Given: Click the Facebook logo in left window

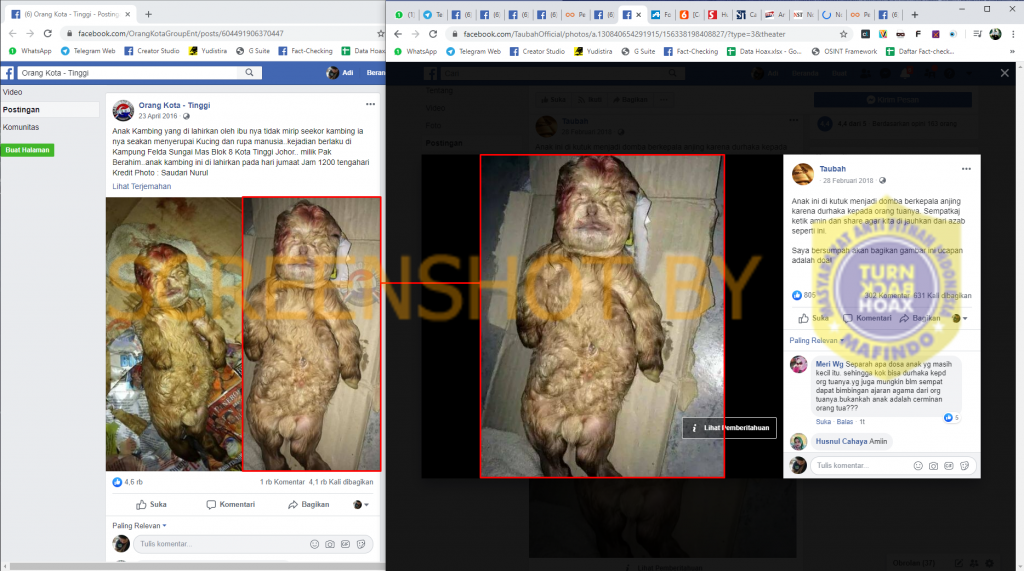Looking at the screenshot, I should pyautogui.click(x=8, y=73).
